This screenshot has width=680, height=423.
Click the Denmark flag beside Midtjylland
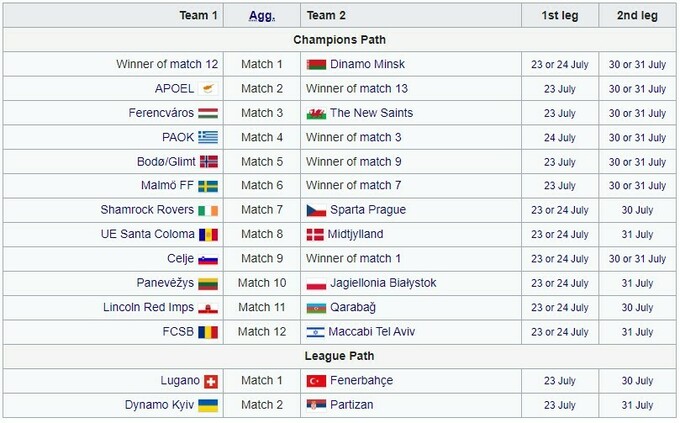coord(316,234)
